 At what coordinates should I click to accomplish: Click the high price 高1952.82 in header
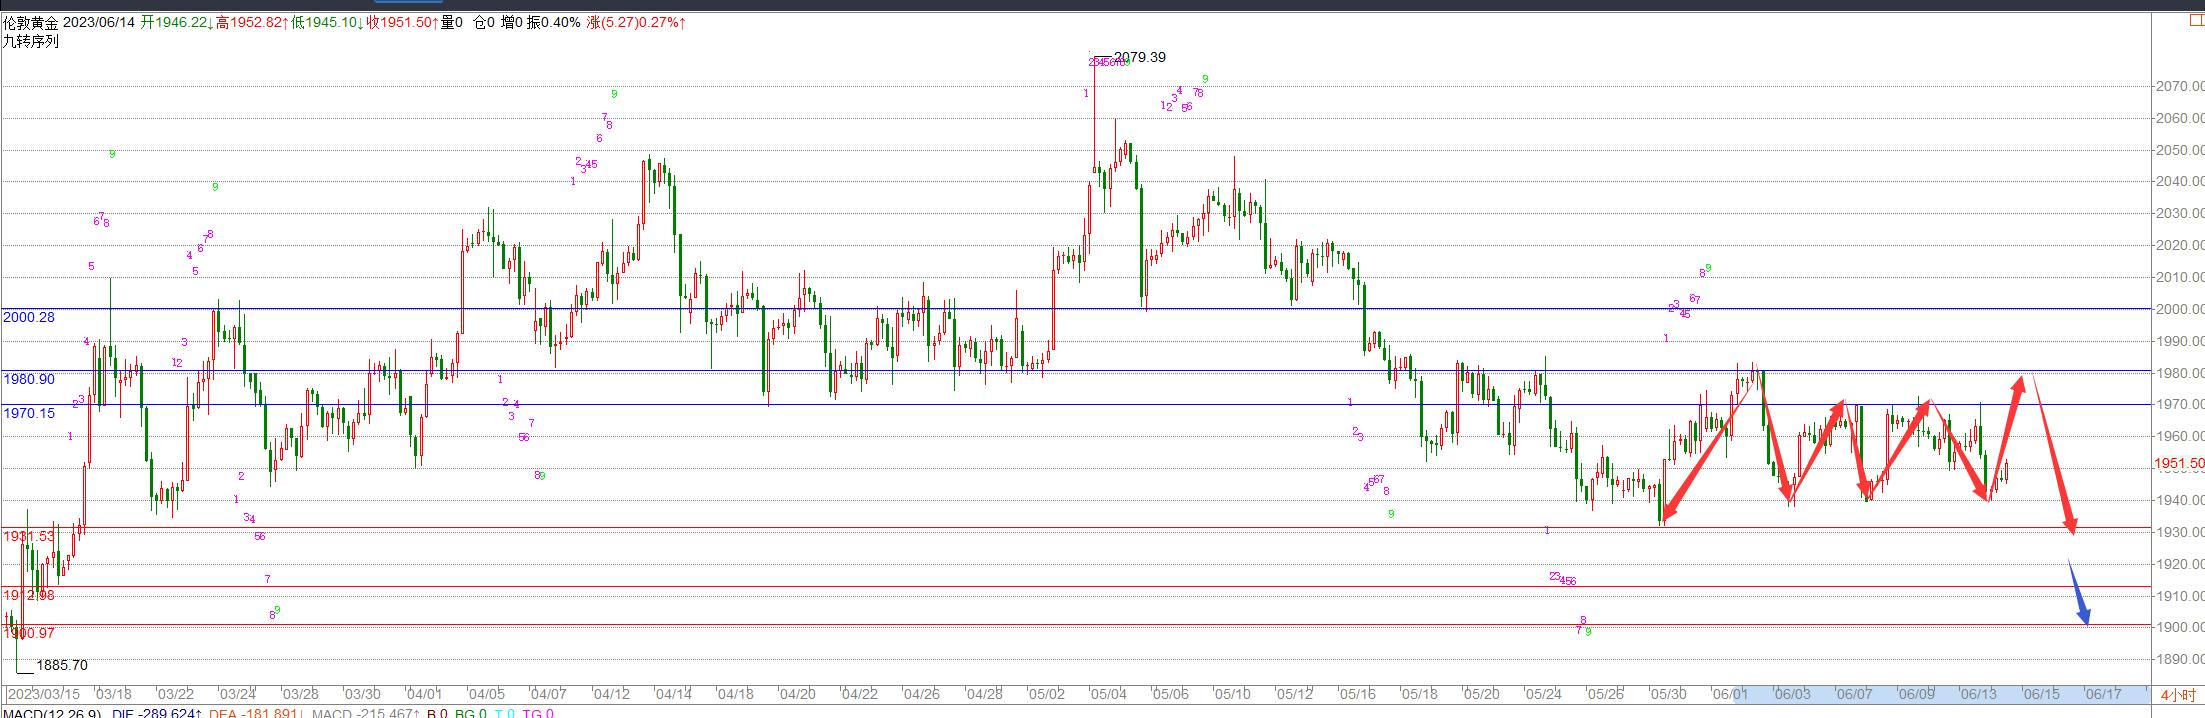[252, 22]
